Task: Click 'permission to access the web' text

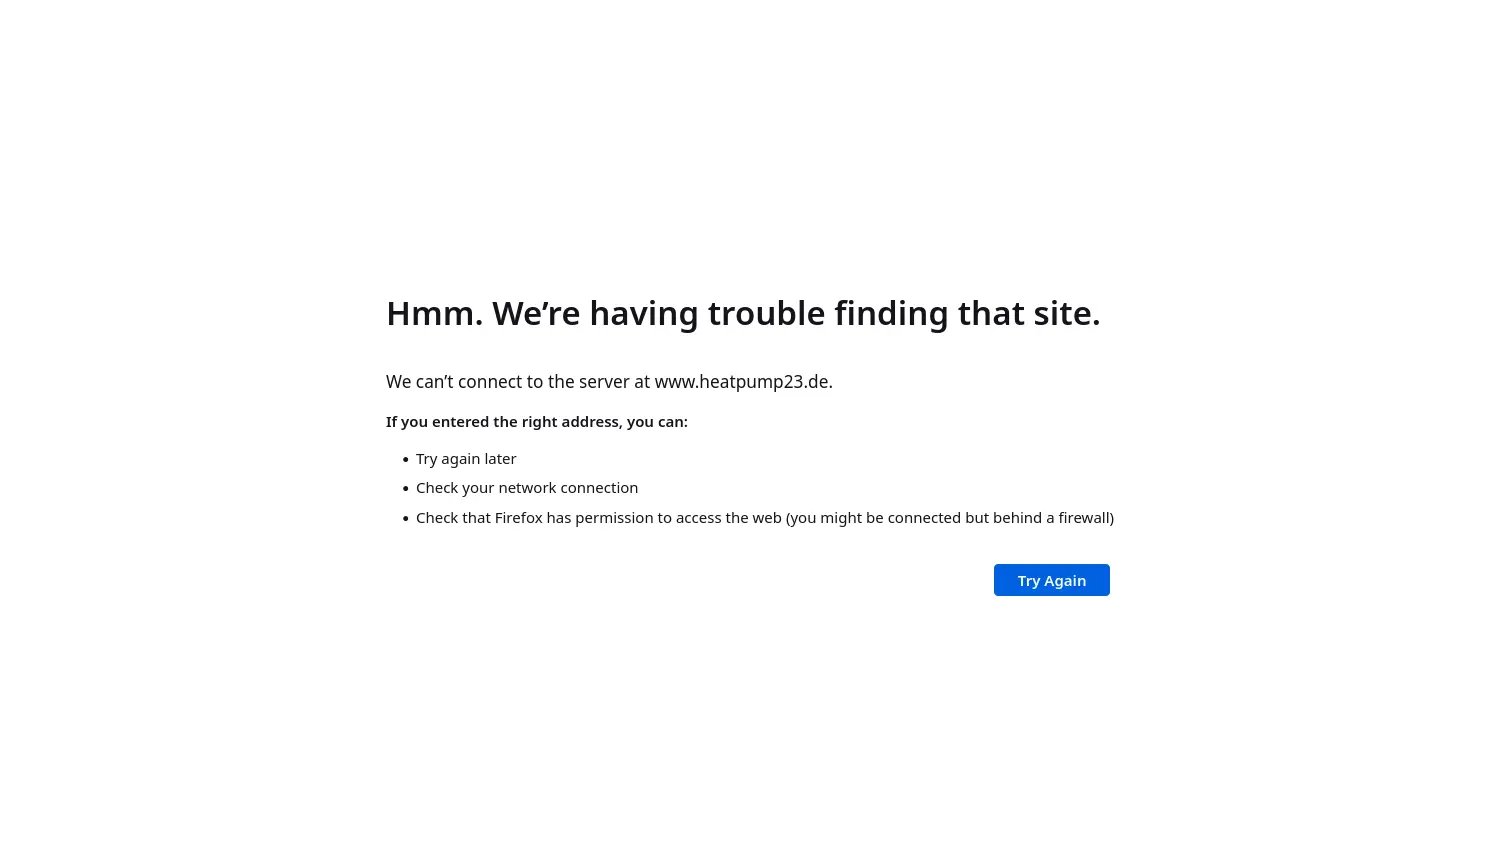Action: 678,518
